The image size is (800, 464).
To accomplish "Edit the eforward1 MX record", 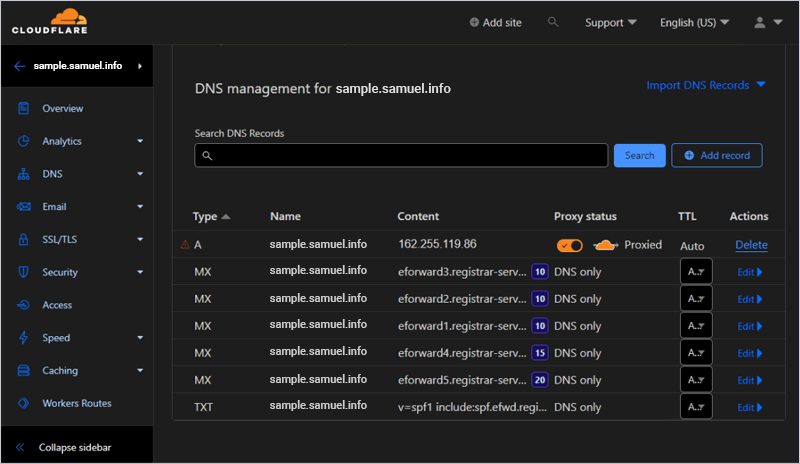I will coord(749,326).
